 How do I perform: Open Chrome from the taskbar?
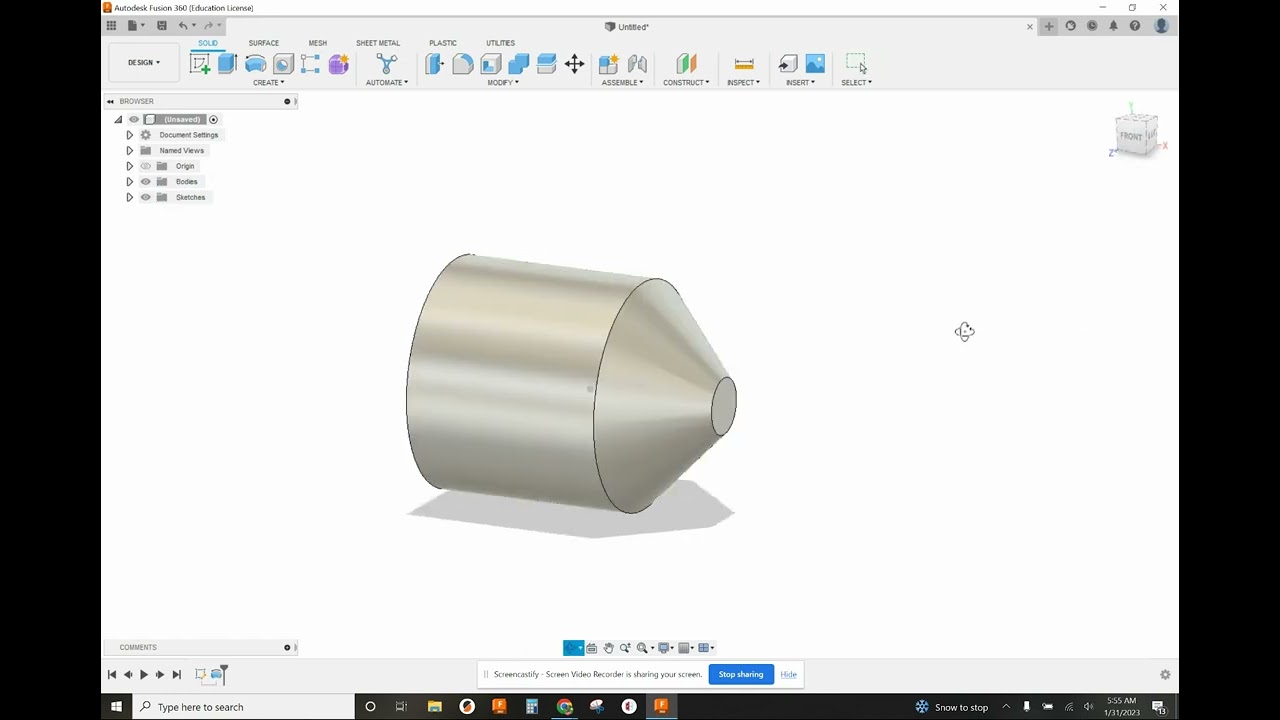click(564, 707)
